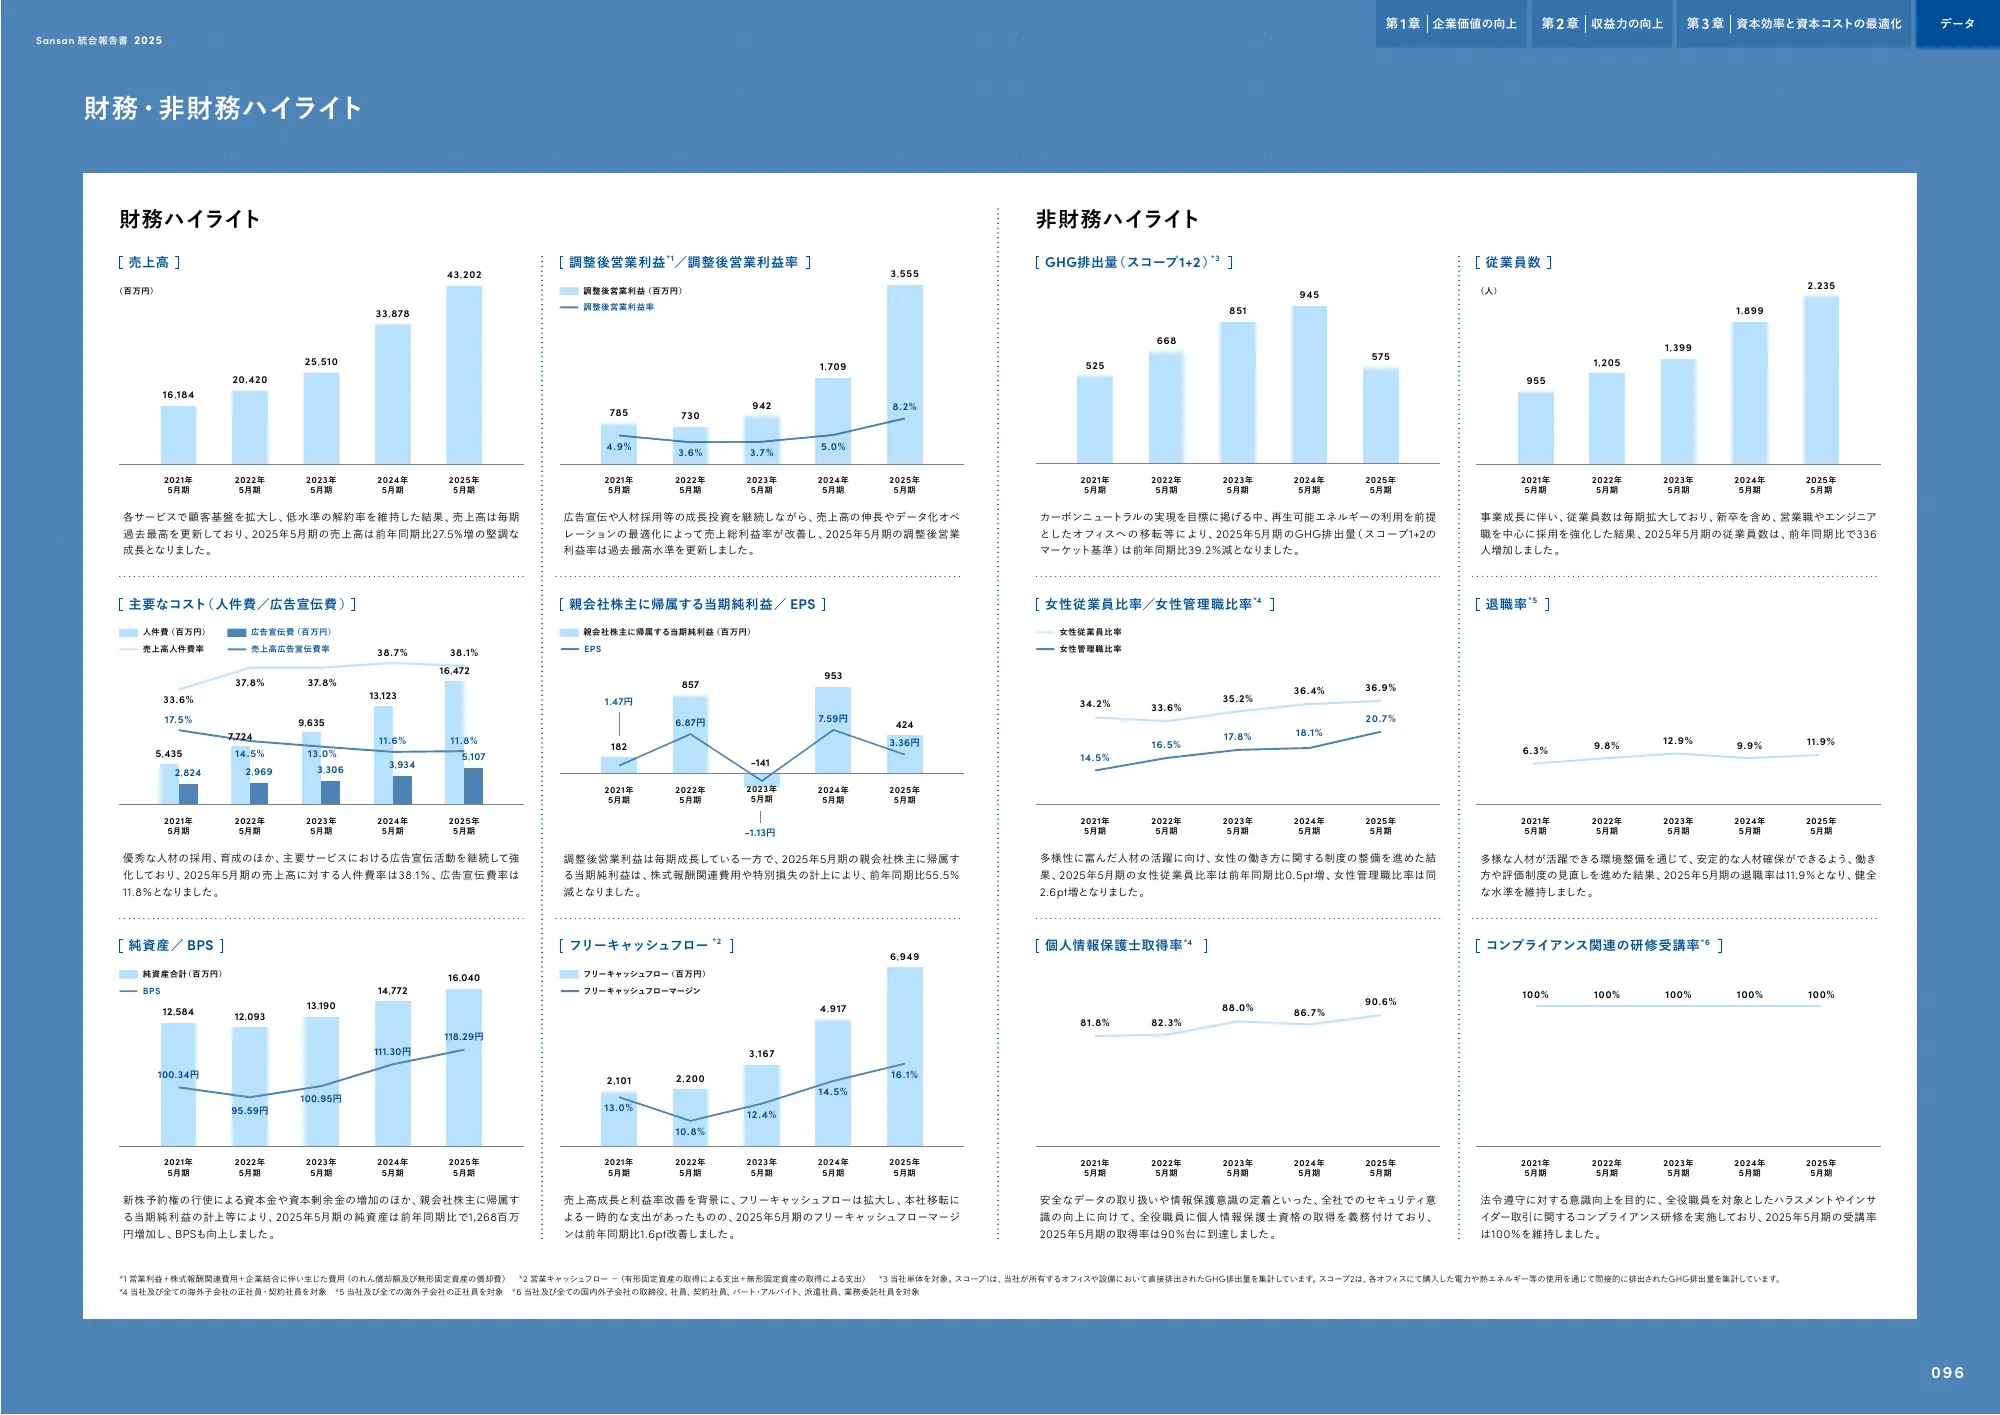Click the フリーキャッシュフローマージン legend line
Screen dimensions: 2000x1415
pyautogui.click(x=569, y=992)
